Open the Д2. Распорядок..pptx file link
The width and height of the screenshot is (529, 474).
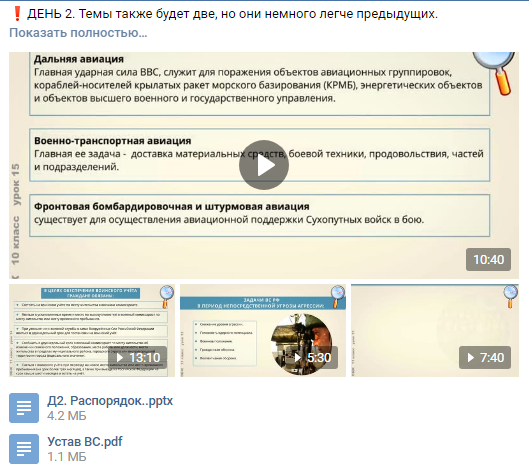click(x=110, y=401)
